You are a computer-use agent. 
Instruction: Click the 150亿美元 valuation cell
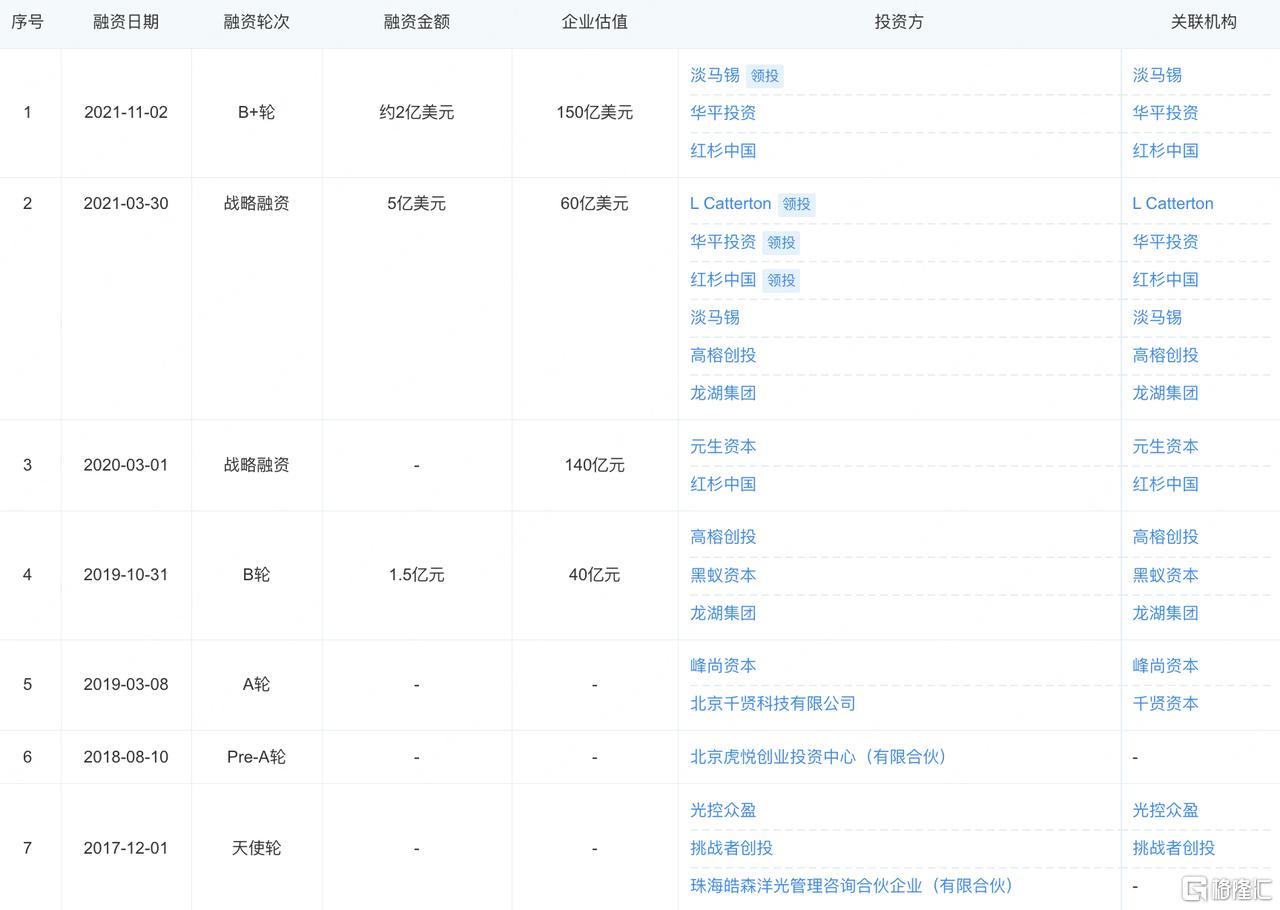595,113
